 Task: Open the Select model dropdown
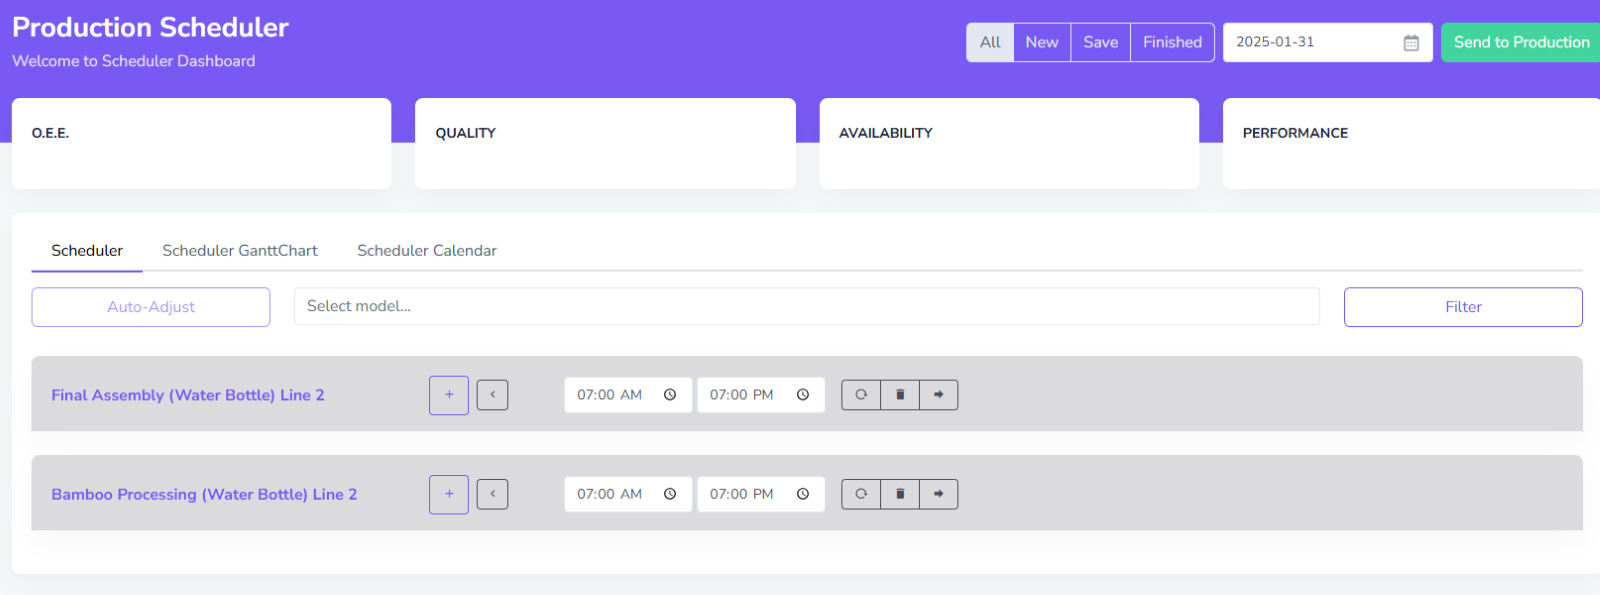click(x=806, y=306)
